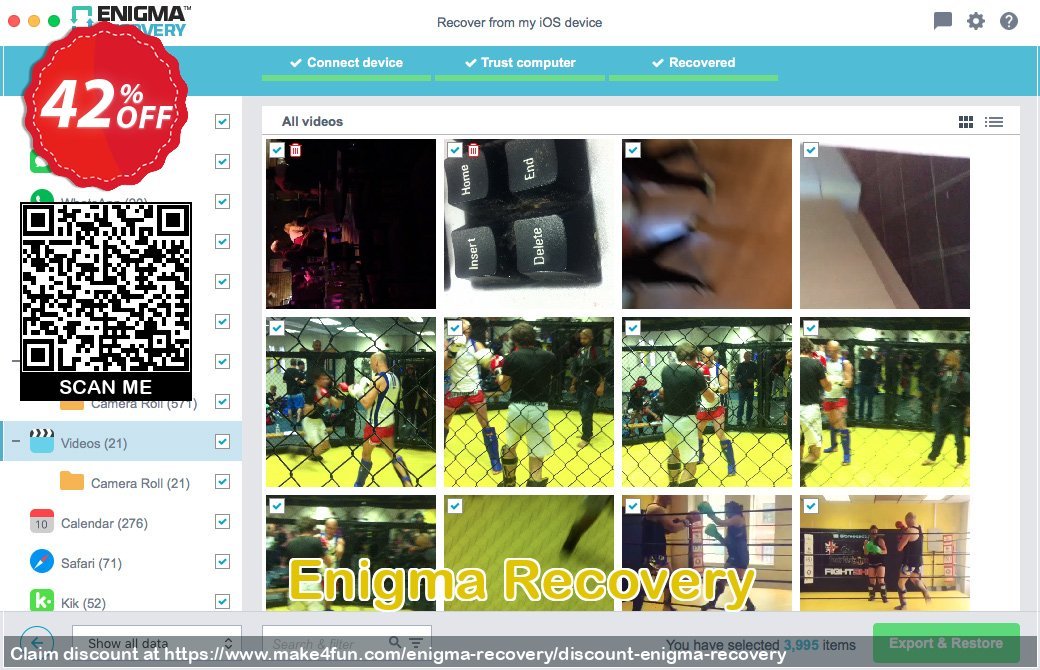Deselect the white wall video checkbox

[811, 150]
